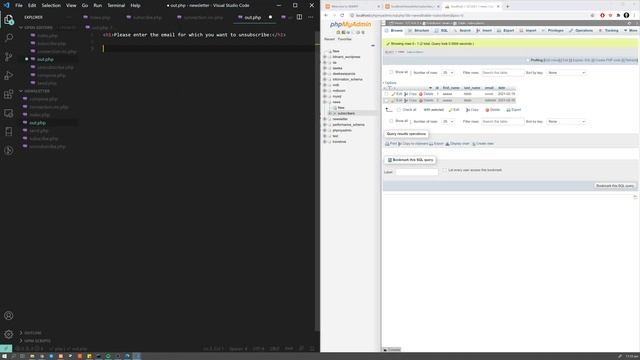Click the VS Code editor vertical scrollbar

pyautogui.click(x=317, y=180)
